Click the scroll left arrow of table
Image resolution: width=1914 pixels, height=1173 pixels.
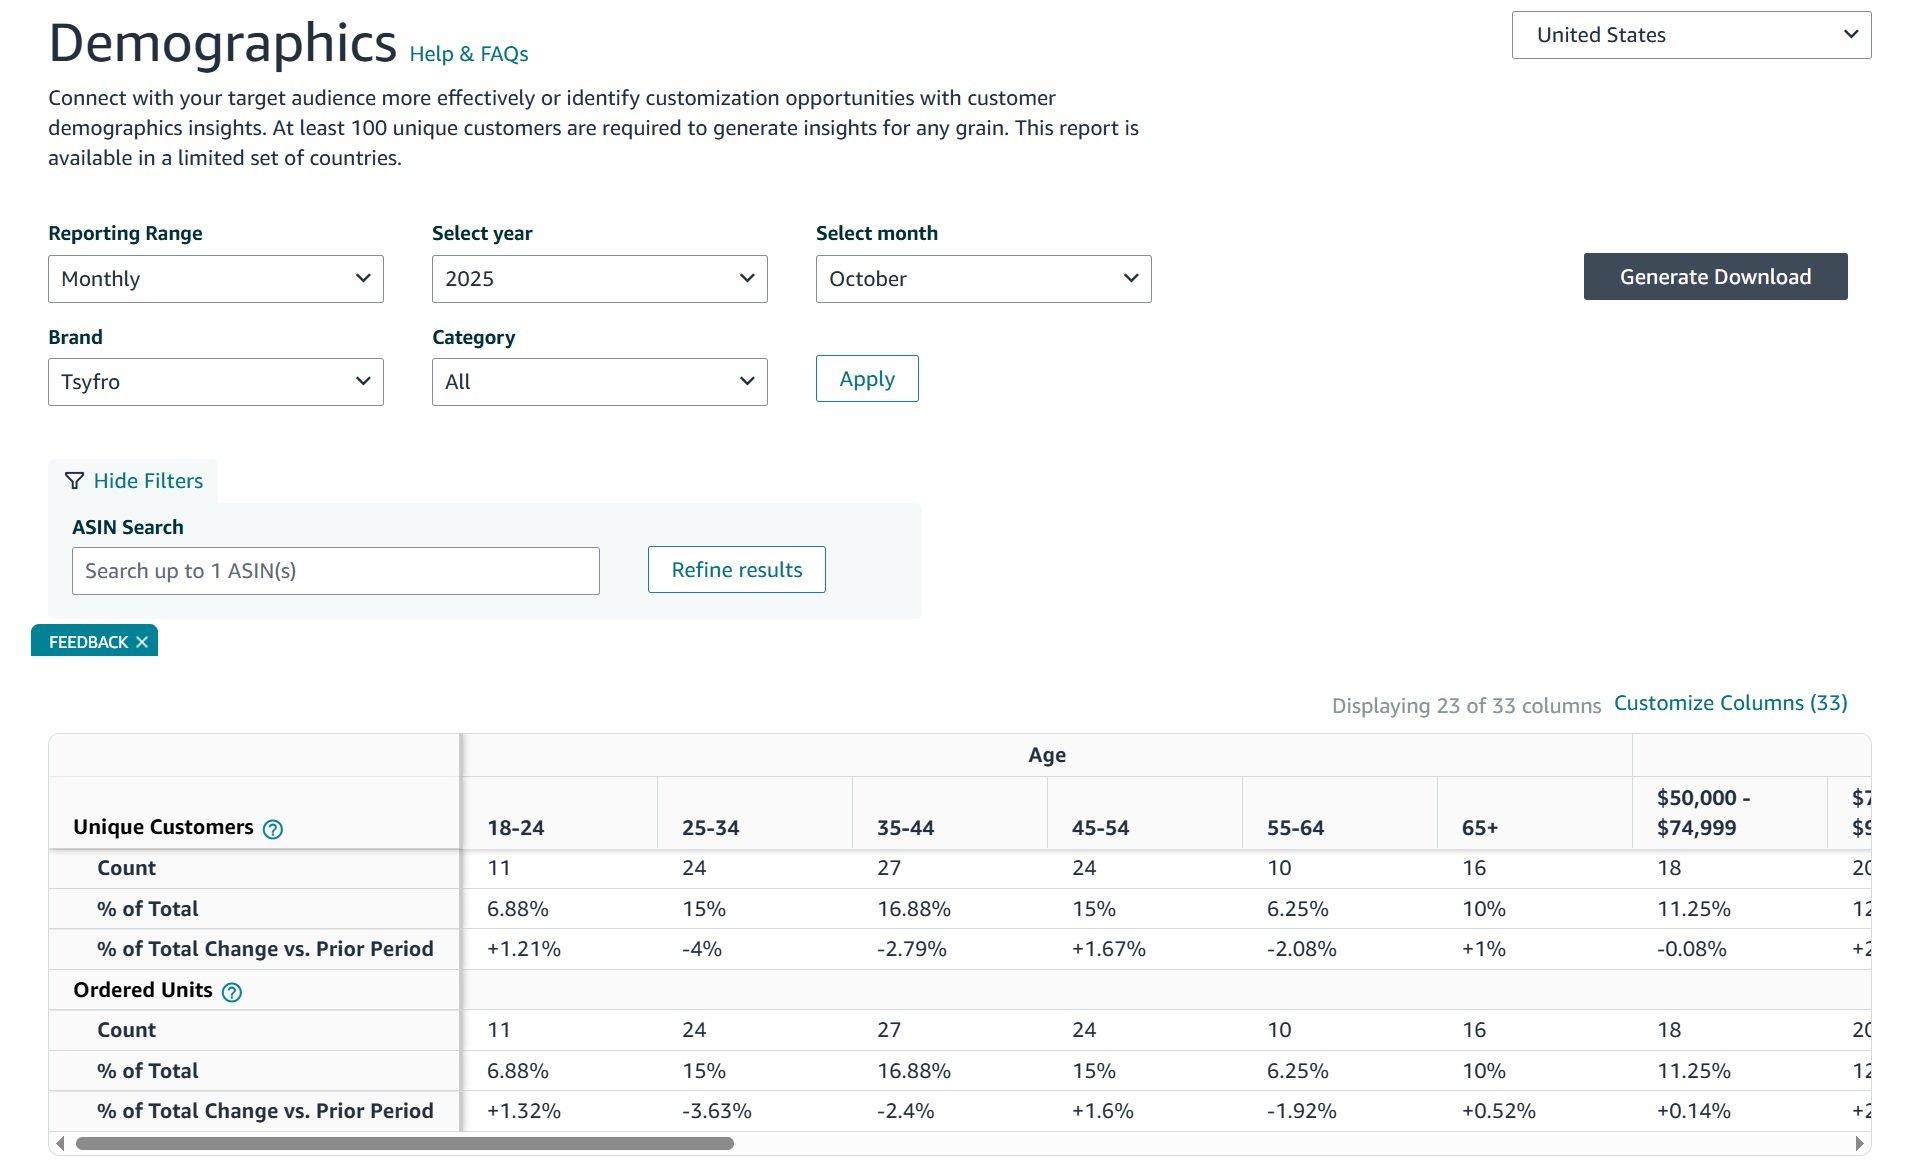coord(61,1143)
